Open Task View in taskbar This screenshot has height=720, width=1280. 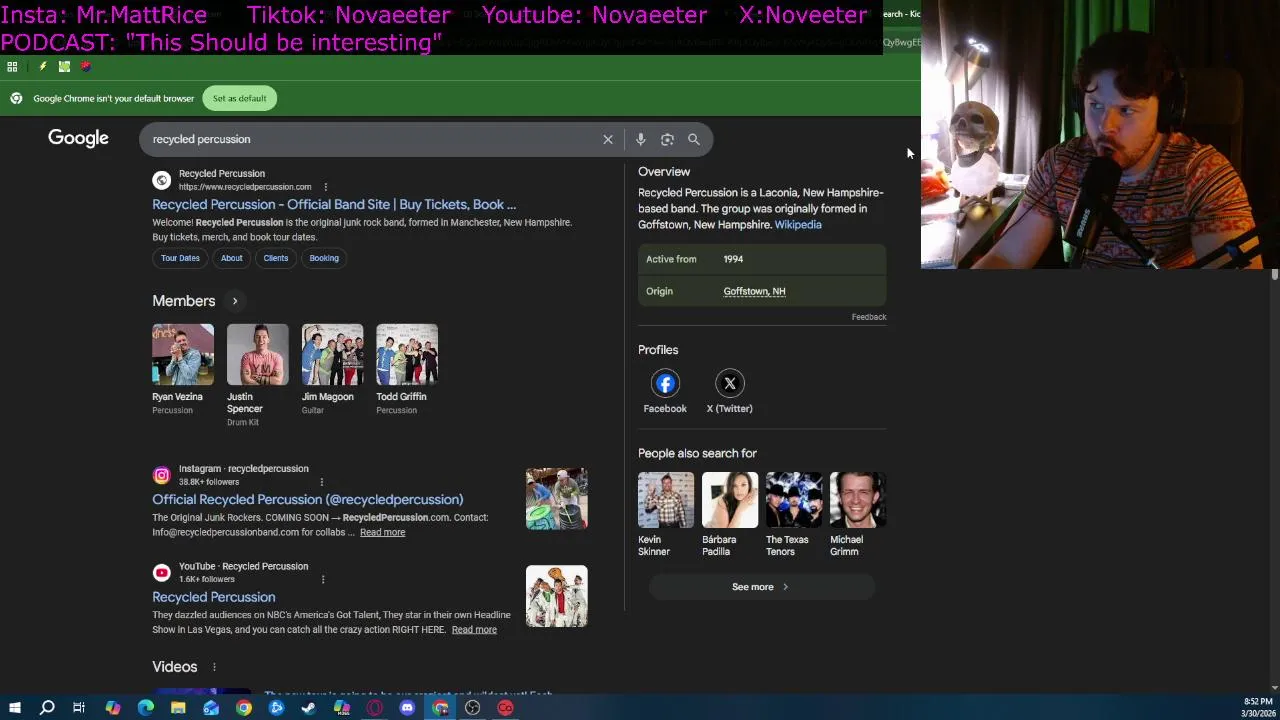79,708
